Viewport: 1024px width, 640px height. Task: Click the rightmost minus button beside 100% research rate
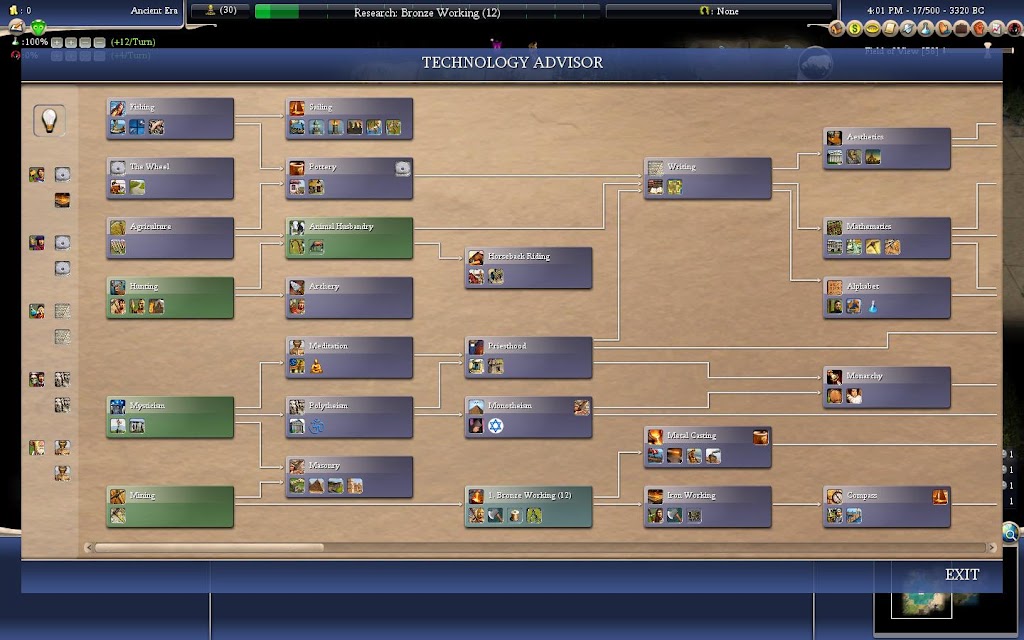click(99, 42)
